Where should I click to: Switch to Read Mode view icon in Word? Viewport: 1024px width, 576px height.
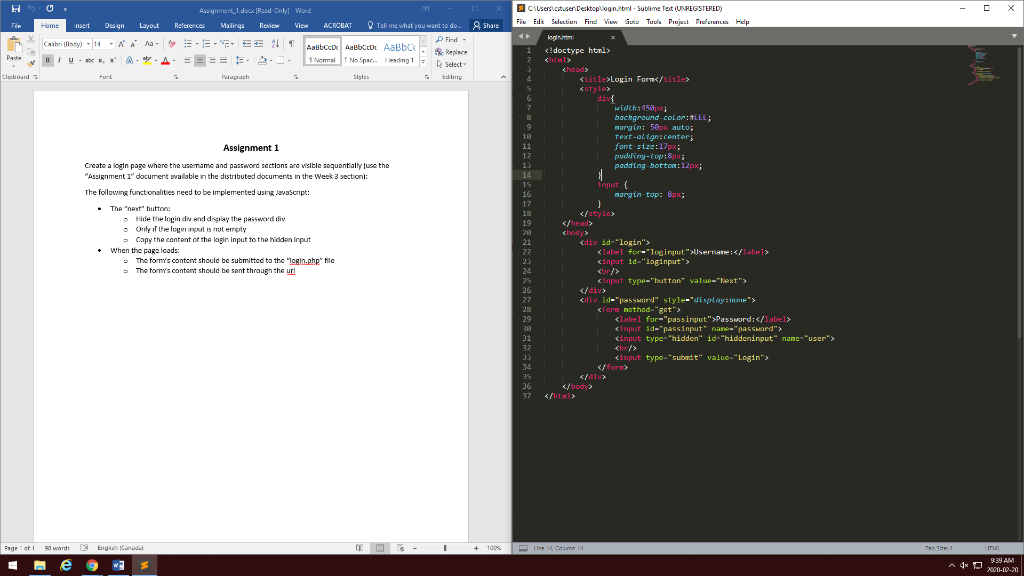coord(359,548)
